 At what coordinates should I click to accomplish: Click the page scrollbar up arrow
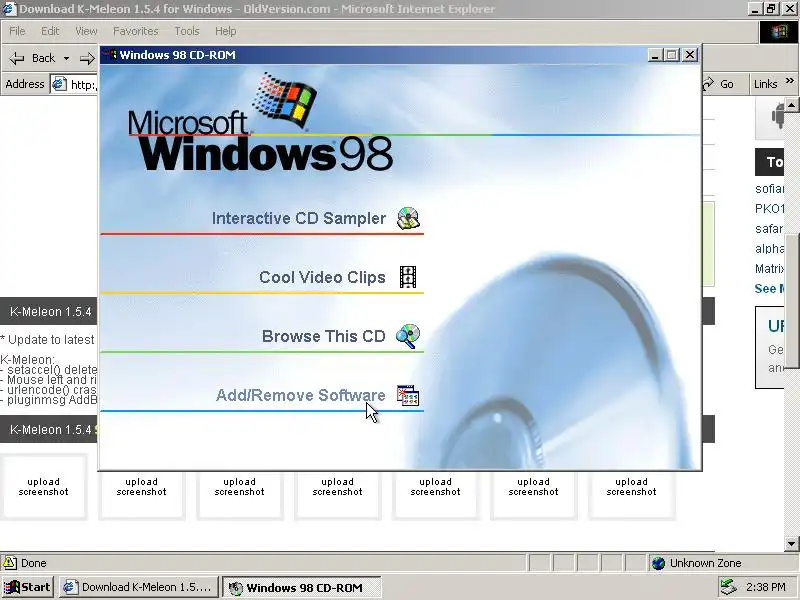point(791,105)
